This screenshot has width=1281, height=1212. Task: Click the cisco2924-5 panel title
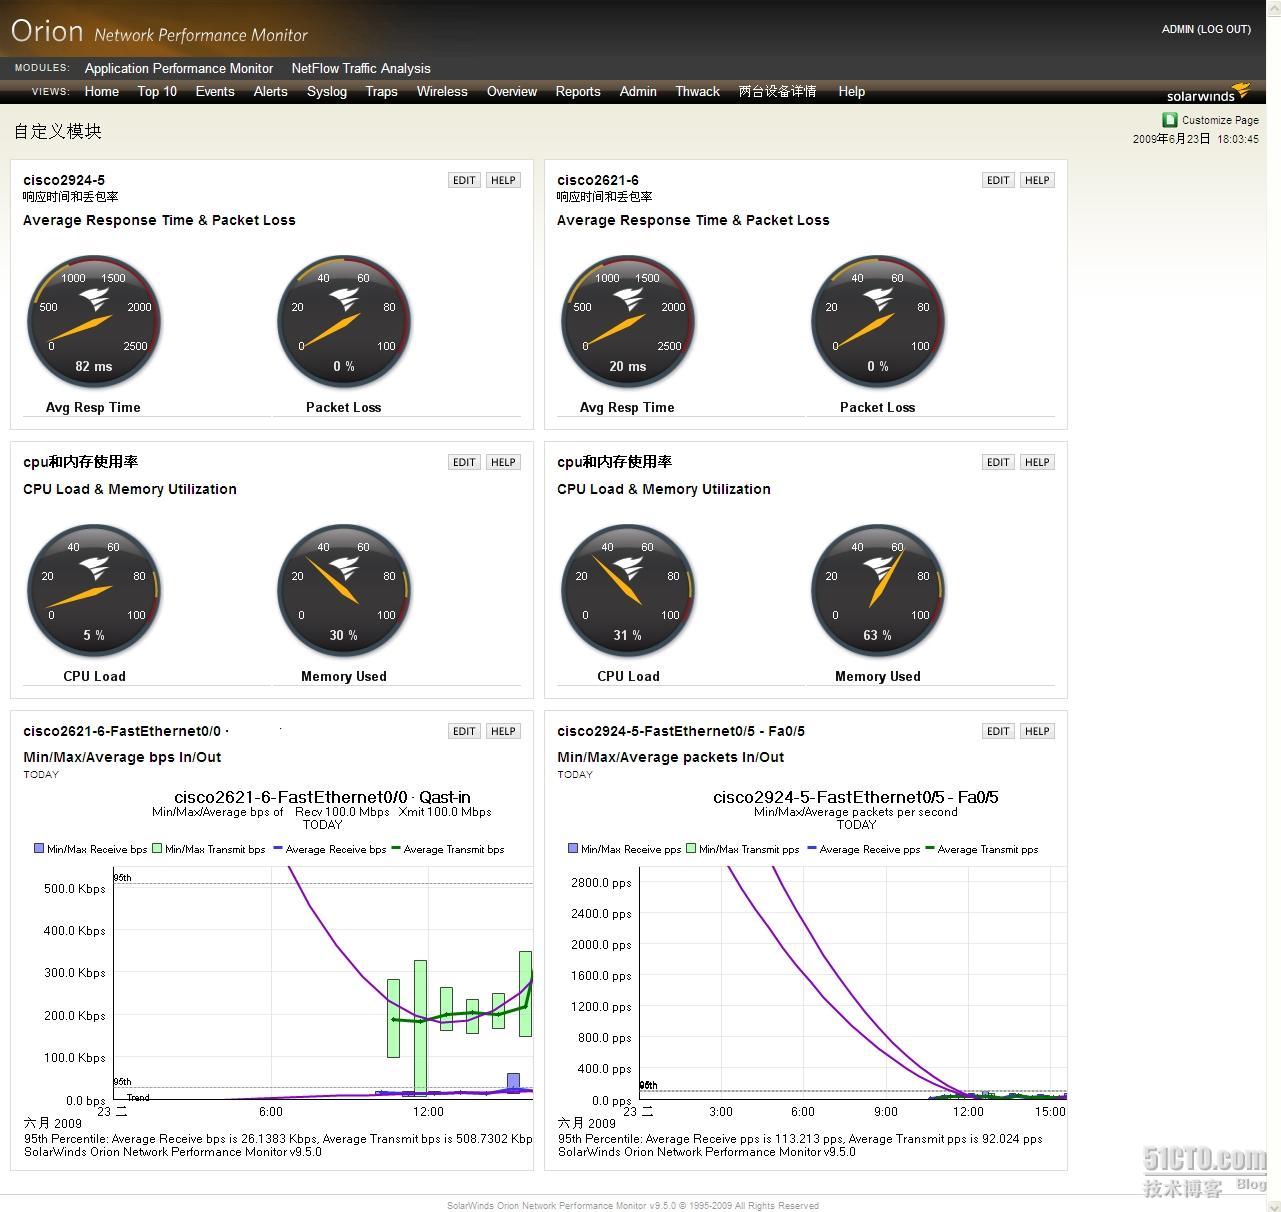(x=64, y=180)
